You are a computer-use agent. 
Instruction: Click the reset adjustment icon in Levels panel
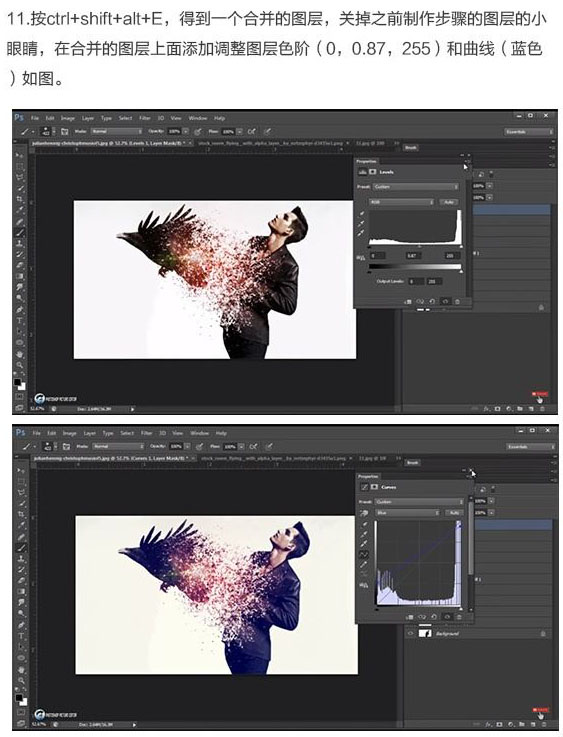coord(432,301)
